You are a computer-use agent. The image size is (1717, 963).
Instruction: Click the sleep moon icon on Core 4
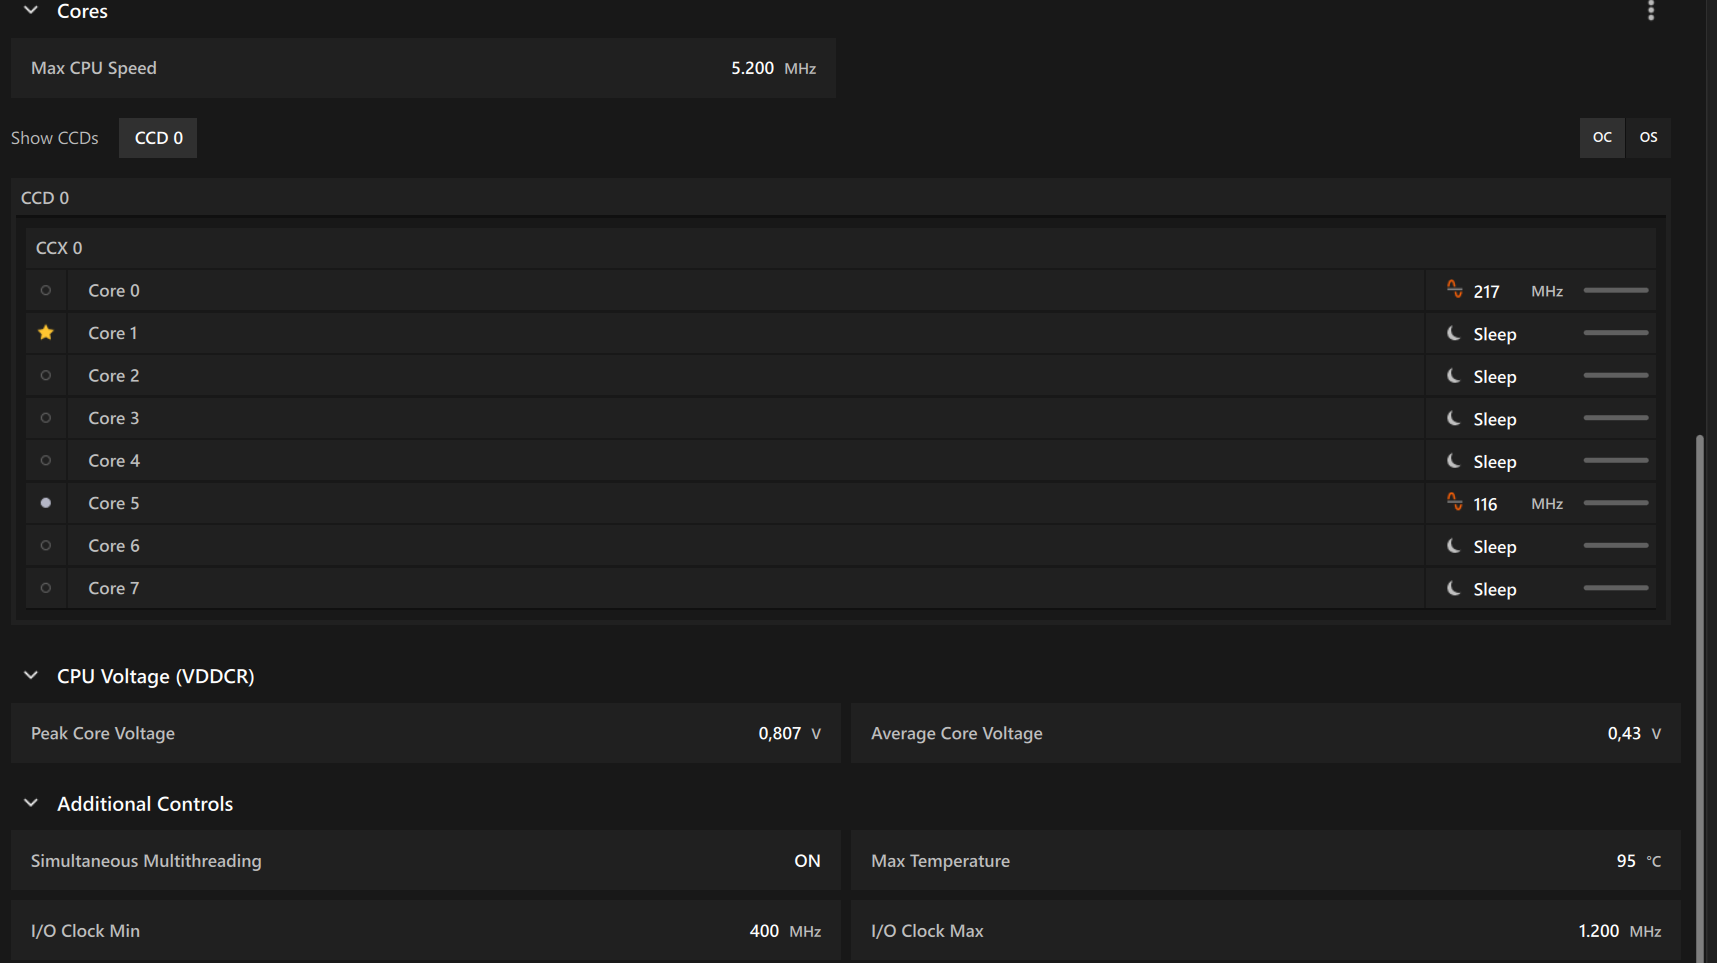coord(1454,461)
